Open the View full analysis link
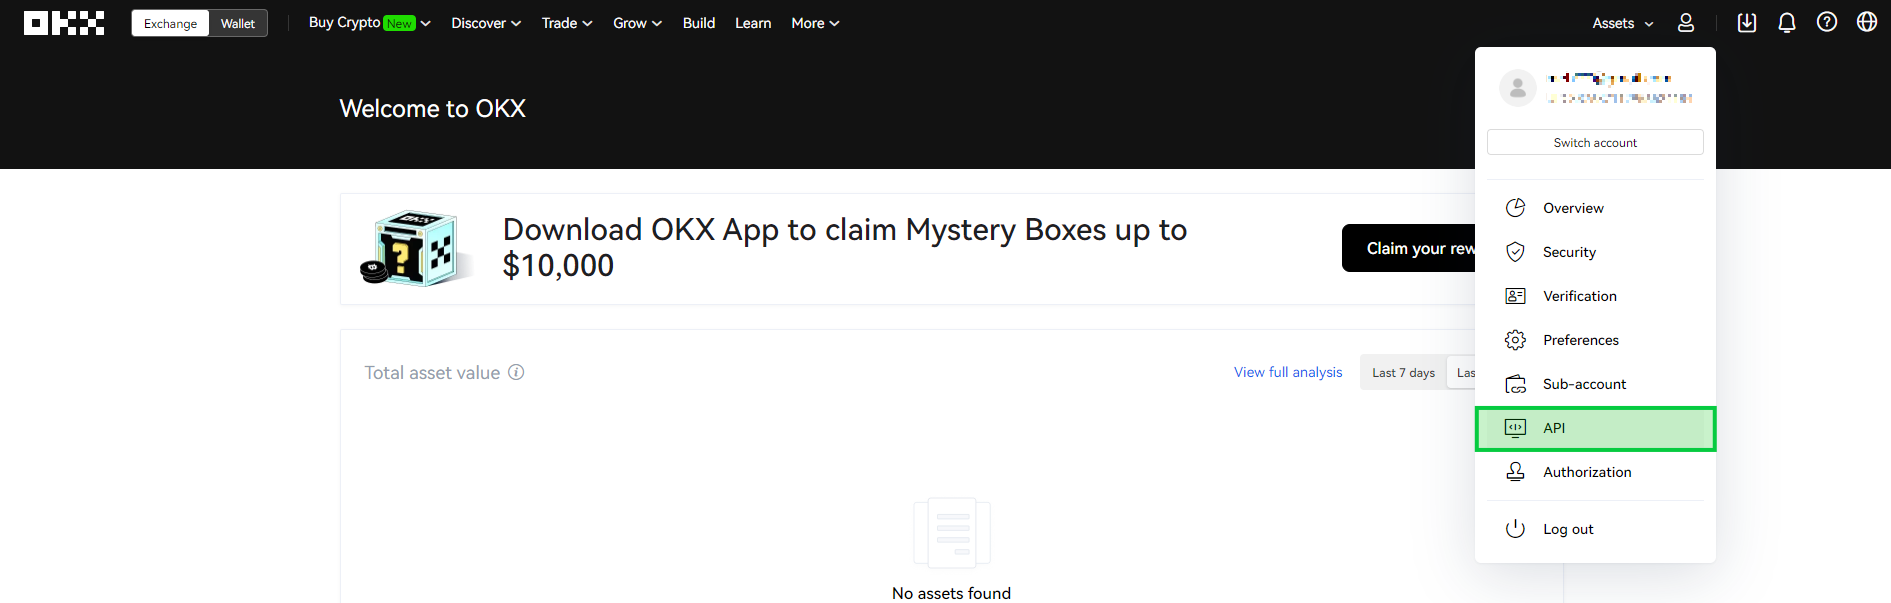The image size is (1891, 603). click(1288, 372)
